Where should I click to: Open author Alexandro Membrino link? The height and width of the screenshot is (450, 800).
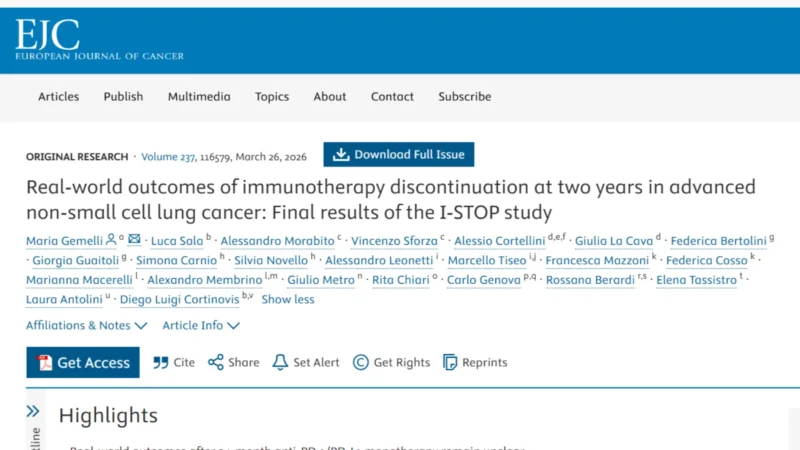tap(205, 280)
